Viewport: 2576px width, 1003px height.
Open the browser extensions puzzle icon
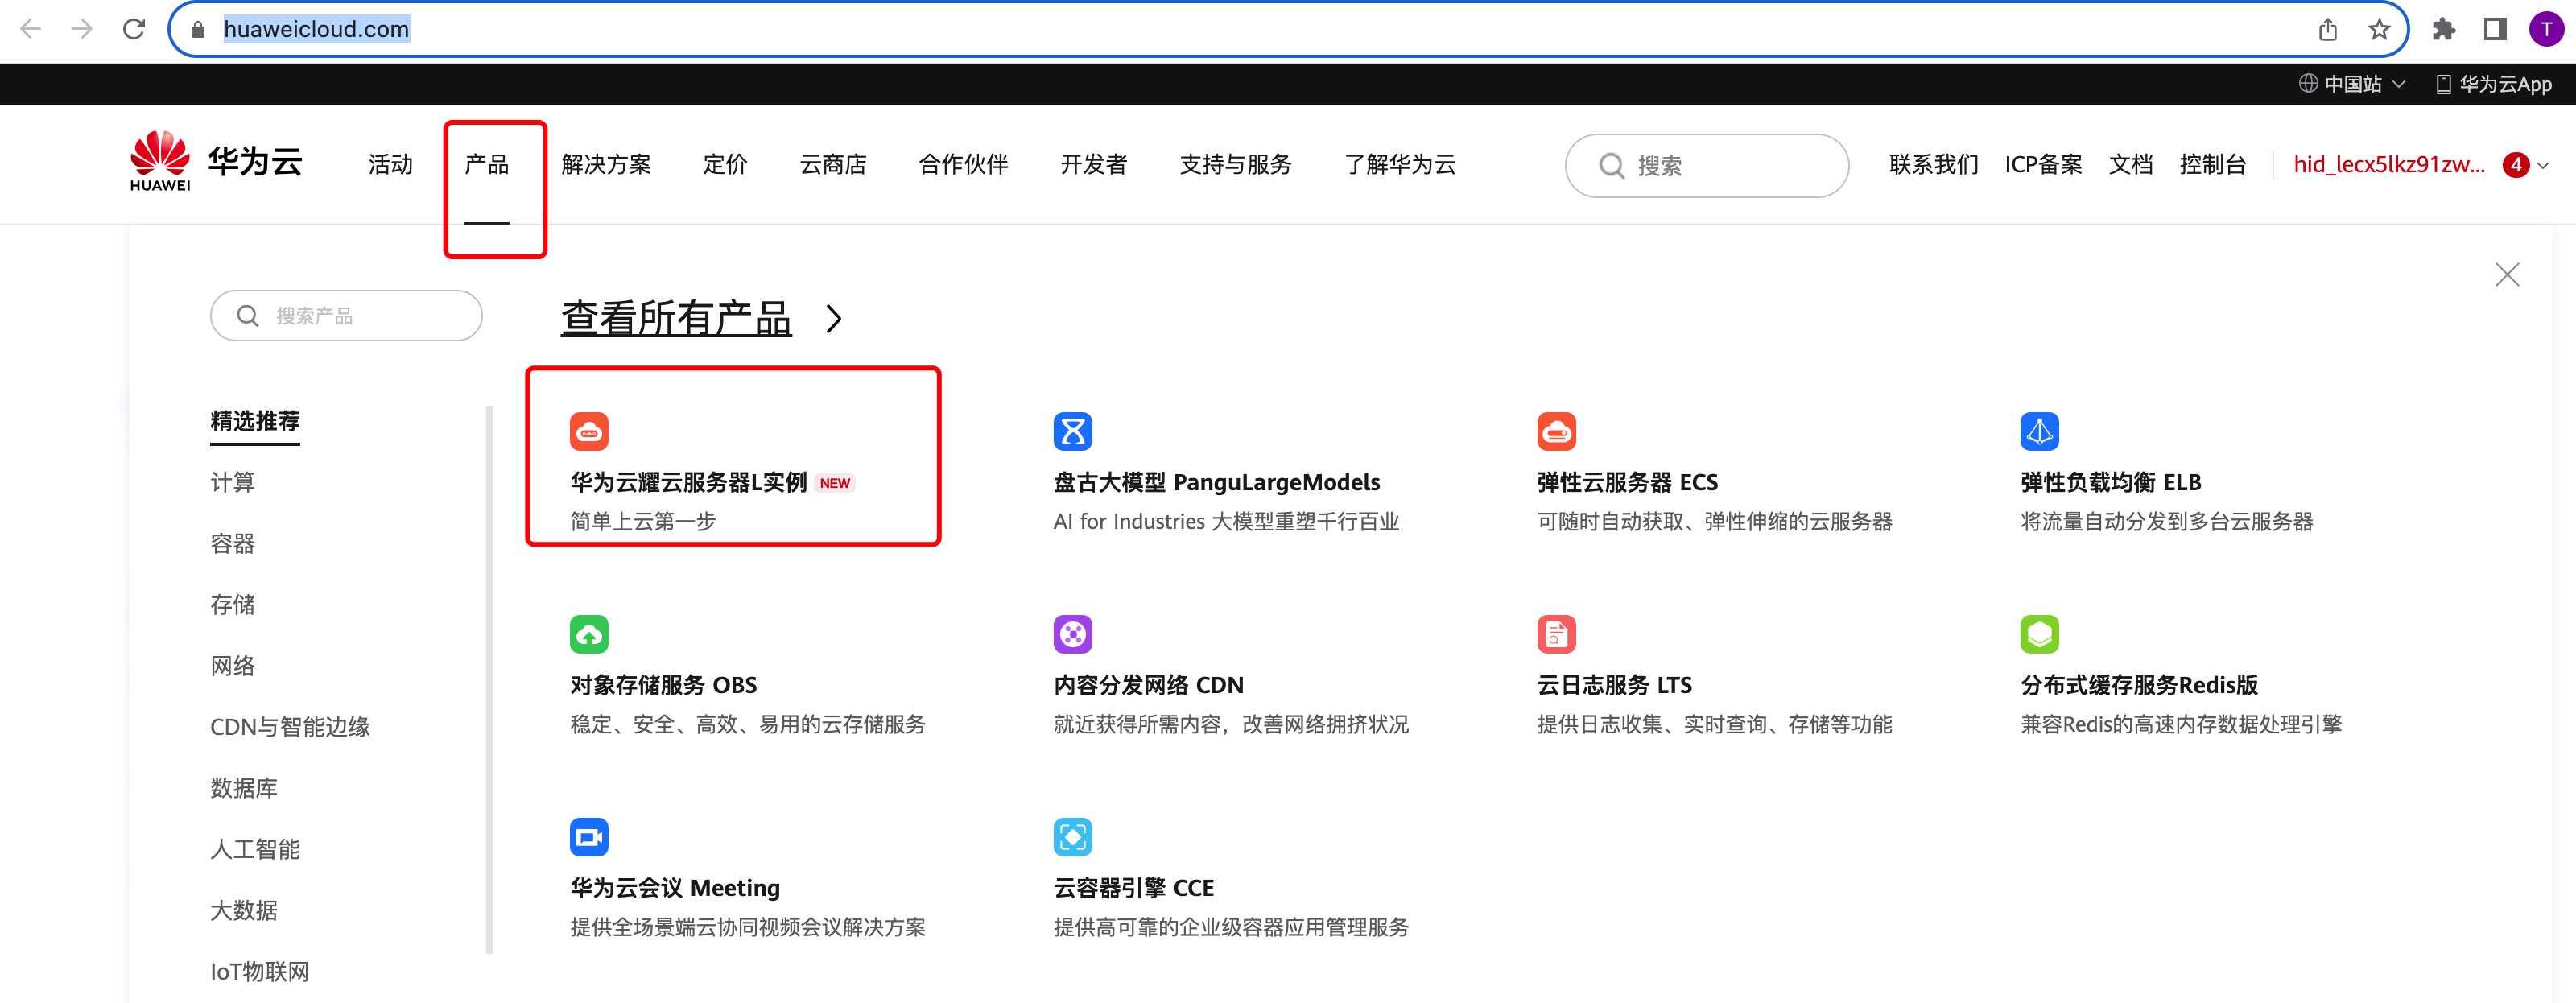(2443, 29)
